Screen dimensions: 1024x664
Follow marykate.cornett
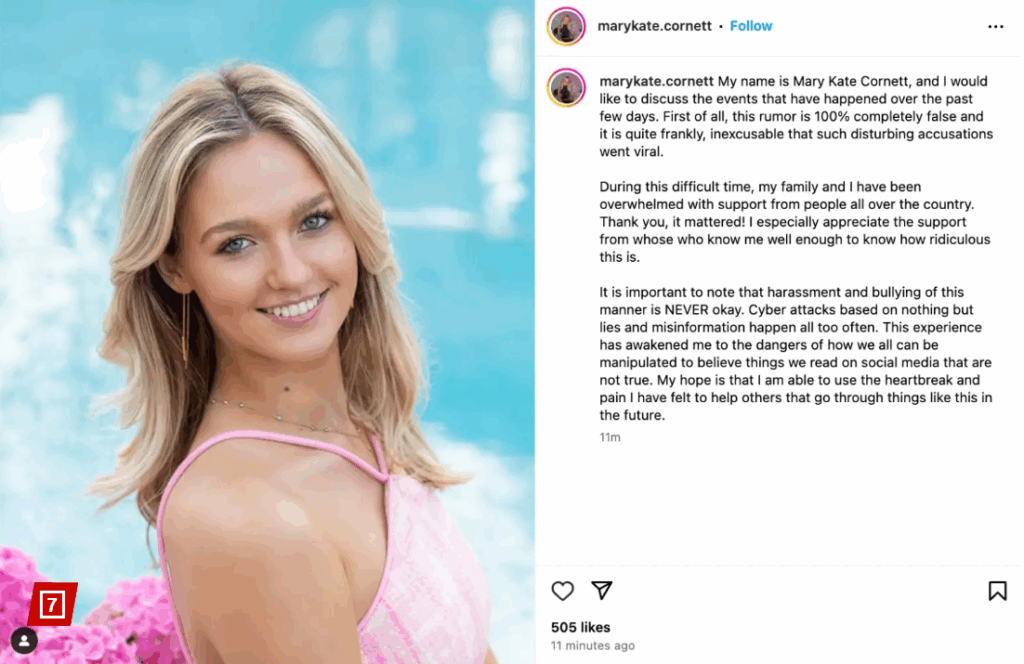tap(751, 26)
